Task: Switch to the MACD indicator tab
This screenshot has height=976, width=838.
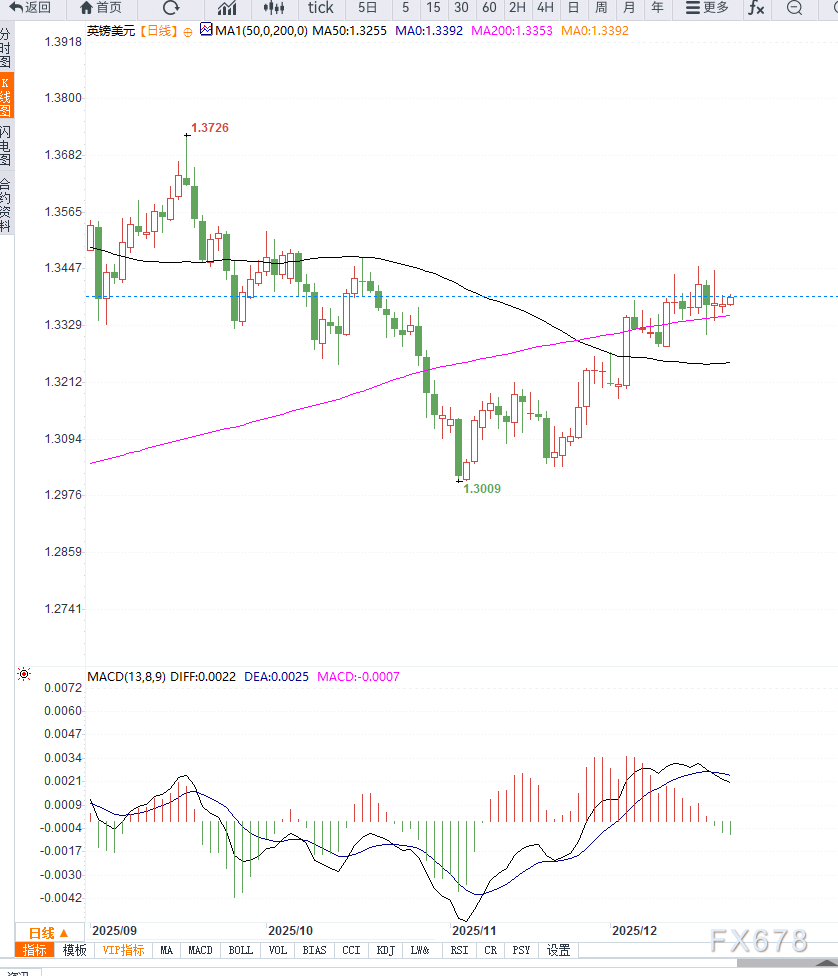Action: coord(200,950)
